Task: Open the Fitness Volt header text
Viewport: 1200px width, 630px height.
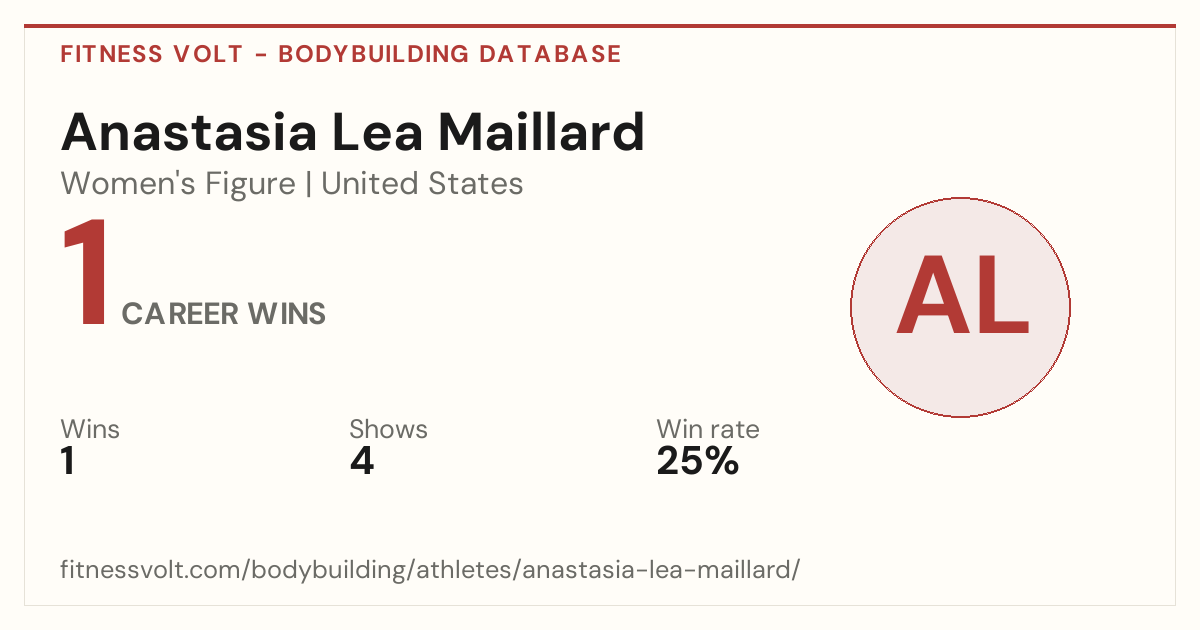Action: tap(151, 54)
